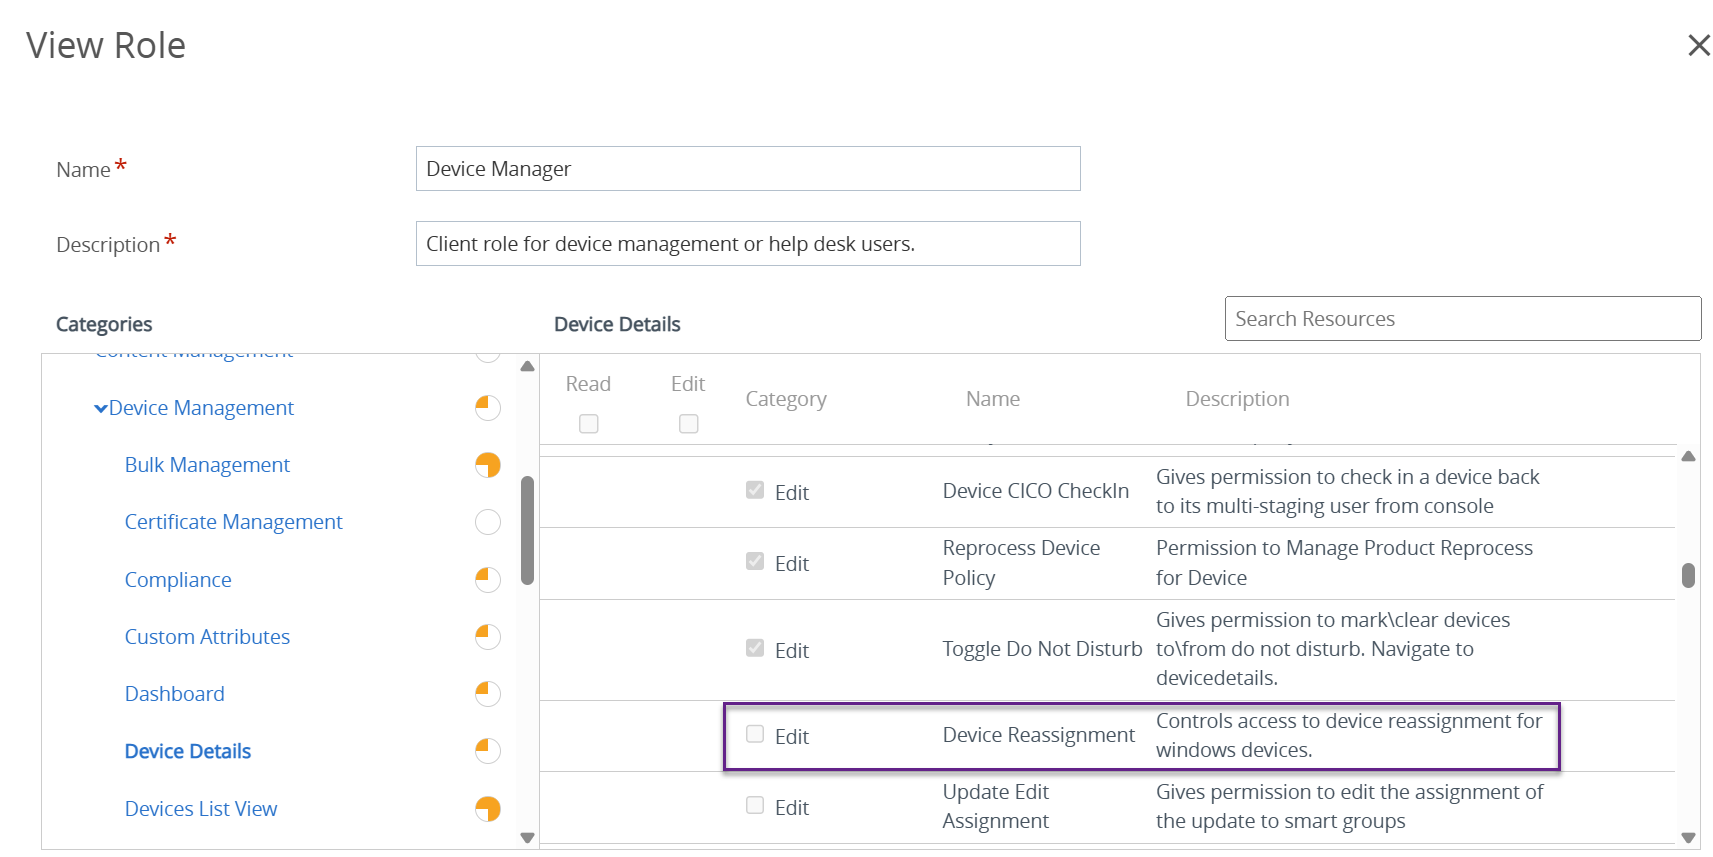Click into the Search Resources field

click(1462, 319)
